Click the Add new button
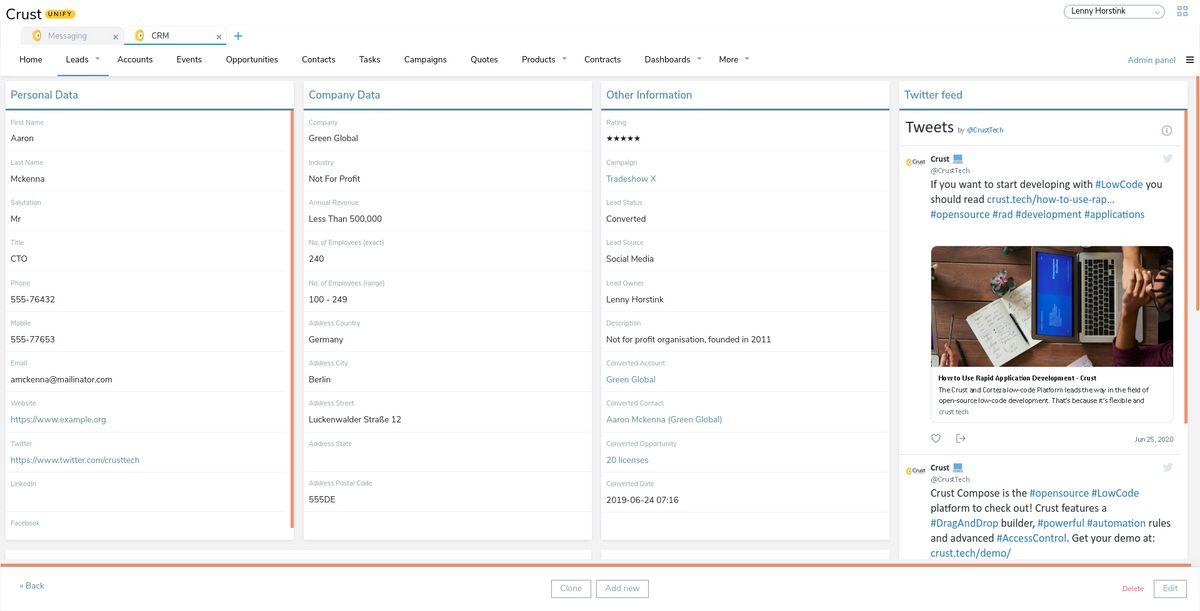Viewport: 1200px width, 611px height. (x=622, y=588)
